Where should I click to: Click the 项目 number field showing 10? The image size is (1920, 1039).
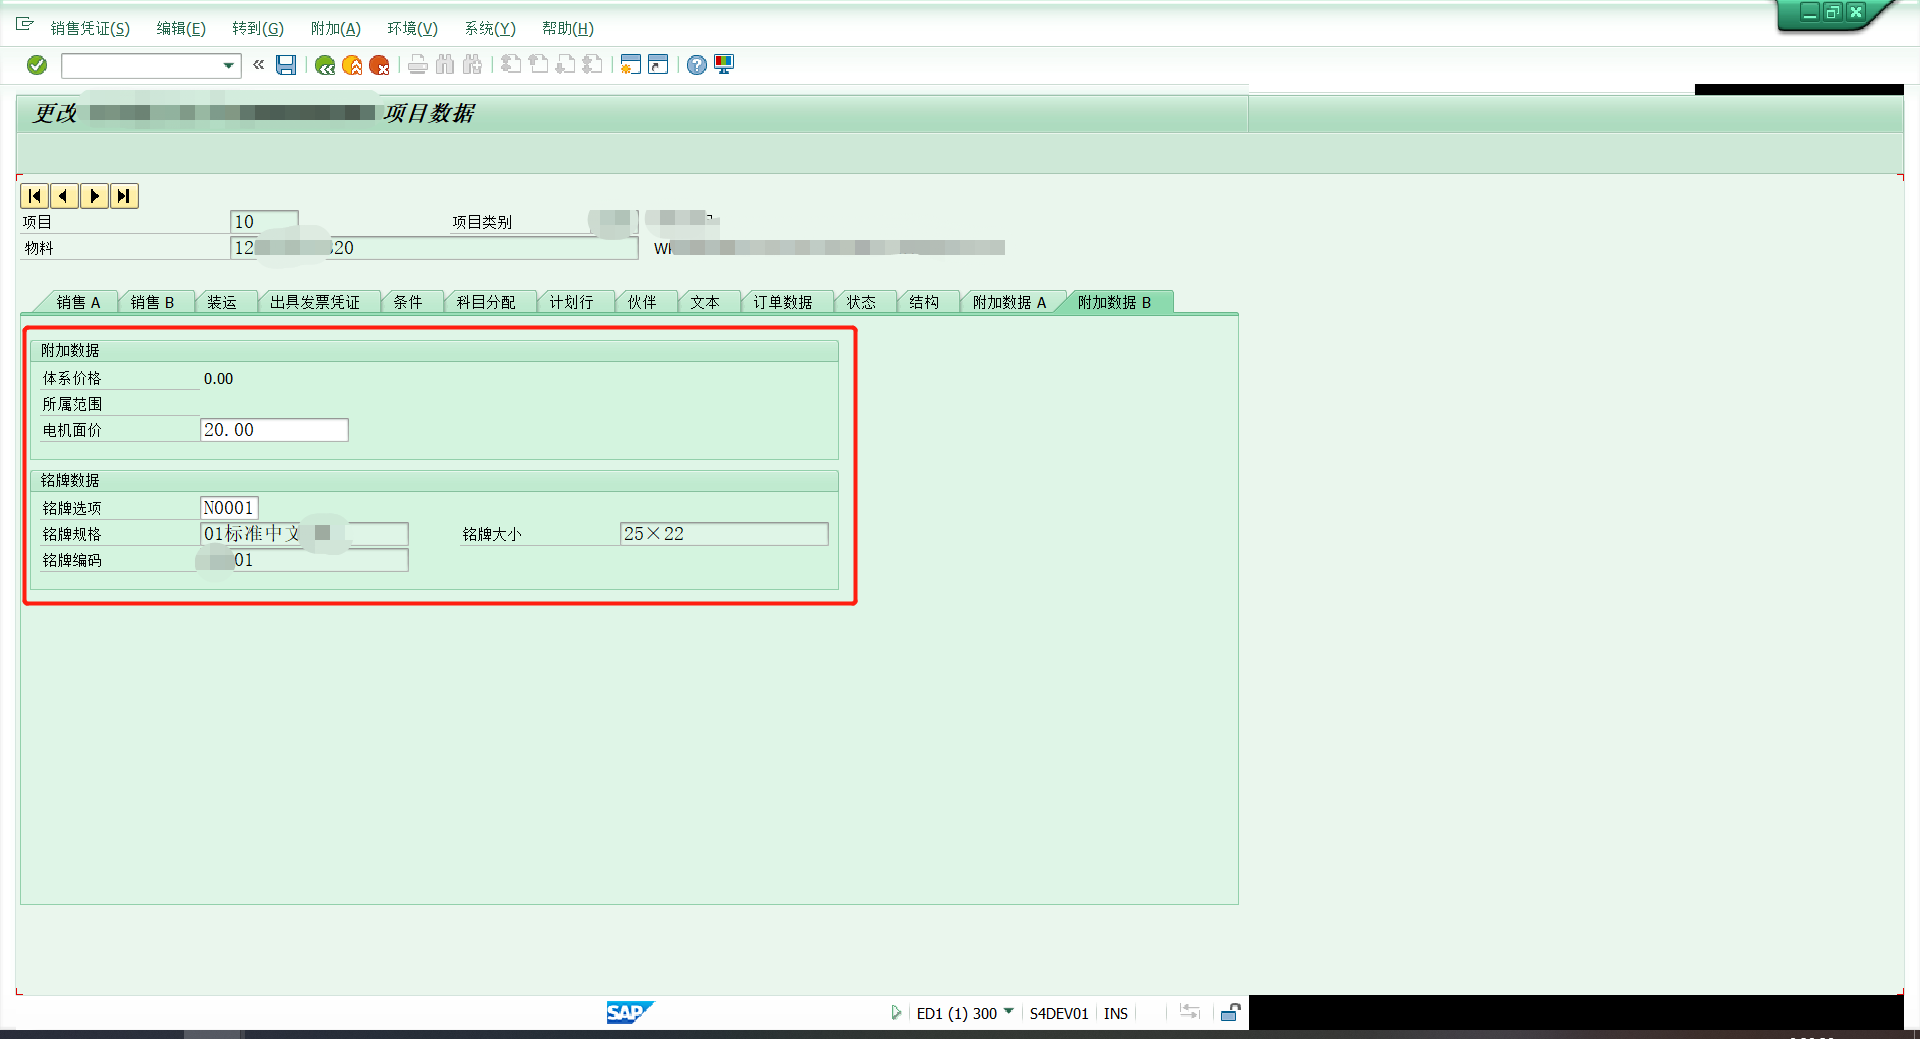click(x=264, y=222)
